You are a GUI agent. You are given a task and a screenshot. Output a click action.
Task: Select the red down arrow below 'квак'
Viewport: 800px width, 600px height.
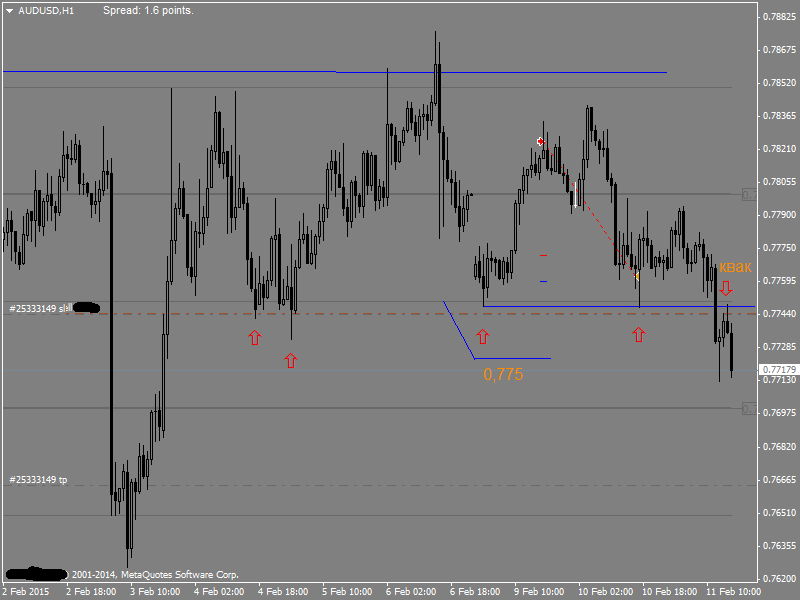[x=726, y=288]
